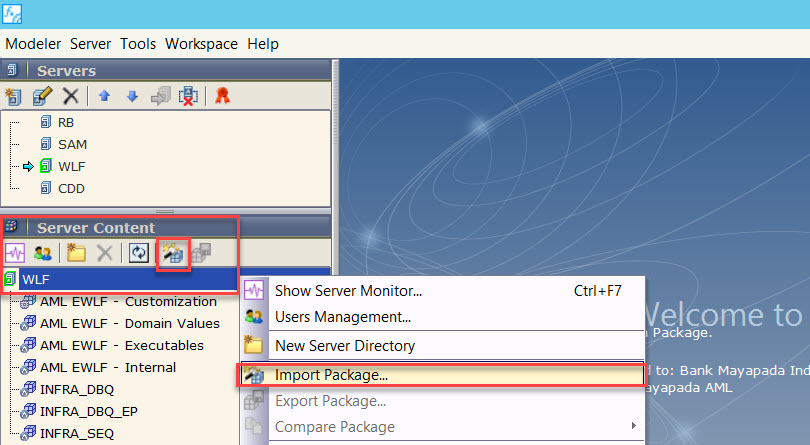Click the AML EWLF - Customization package icon

(28, 301)
